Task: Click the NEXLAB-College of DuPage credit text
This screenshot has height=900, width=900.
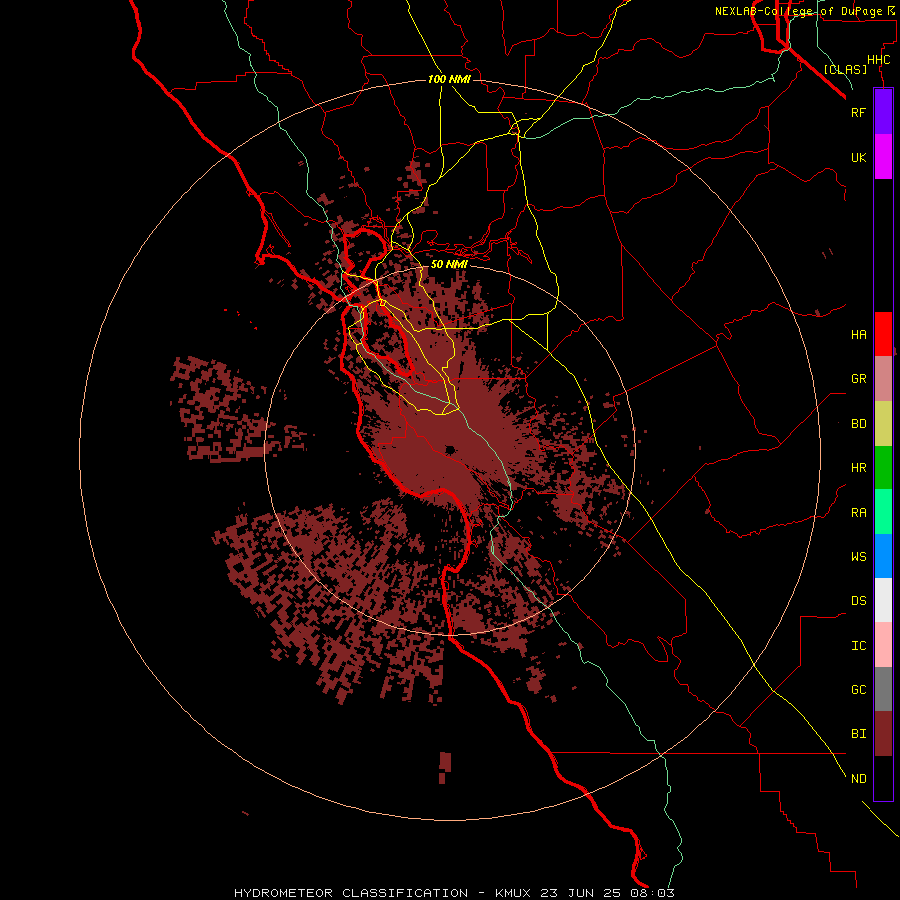Action: click(806, 11)
